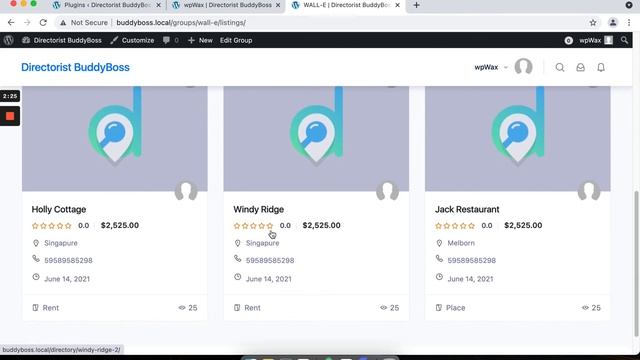
Task: Click the star rating on Holly Cottage
Action: click(x=51, y=225)
